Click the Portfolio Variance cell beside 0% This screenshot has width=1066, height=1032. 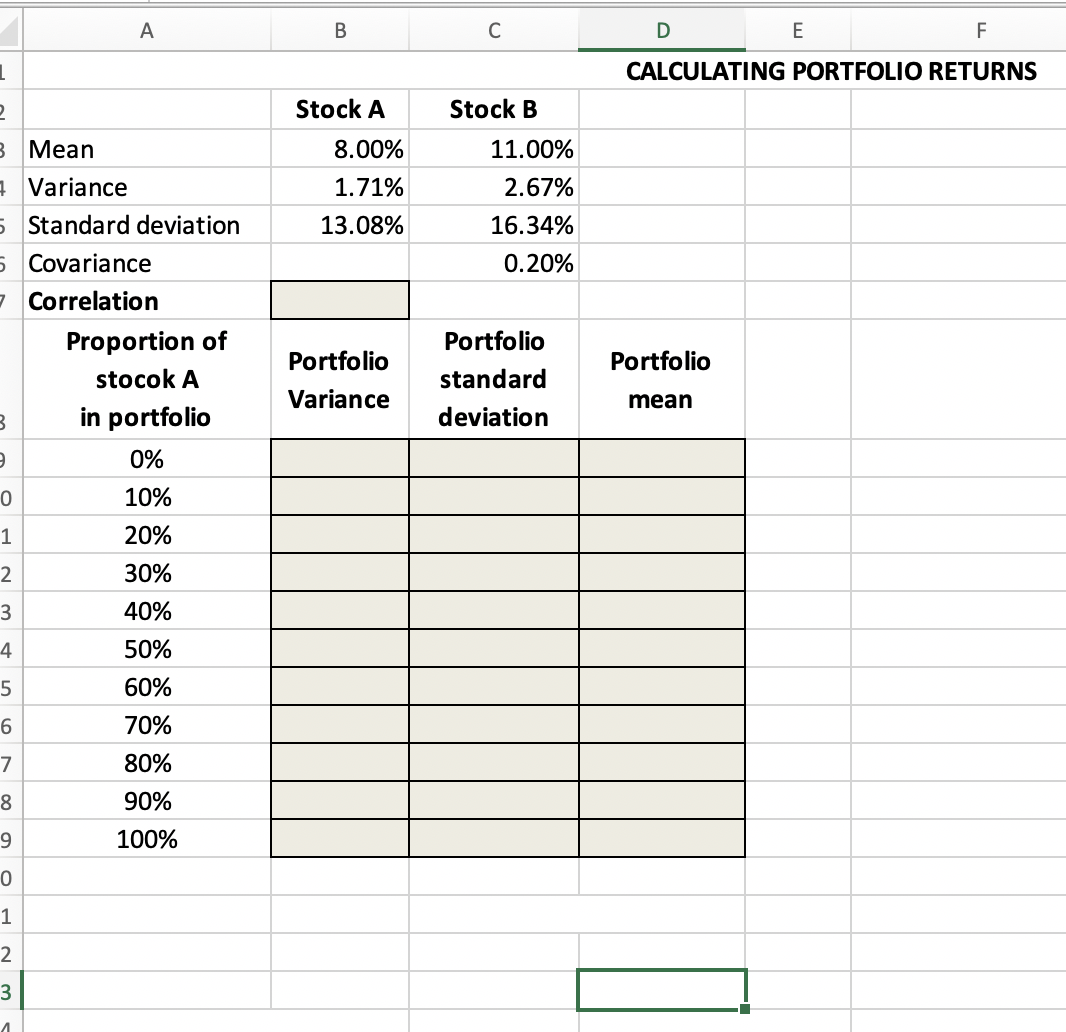(340, 458)
